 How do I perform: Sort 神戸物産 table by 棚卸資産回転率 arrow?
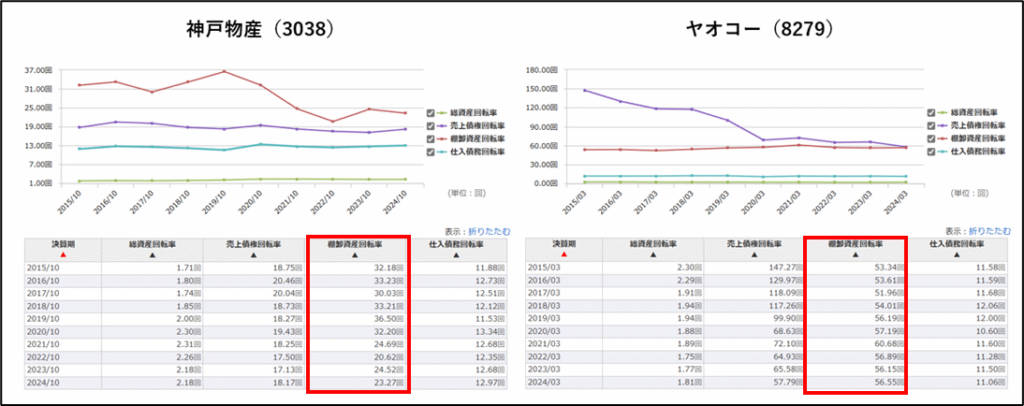(355, 256)
